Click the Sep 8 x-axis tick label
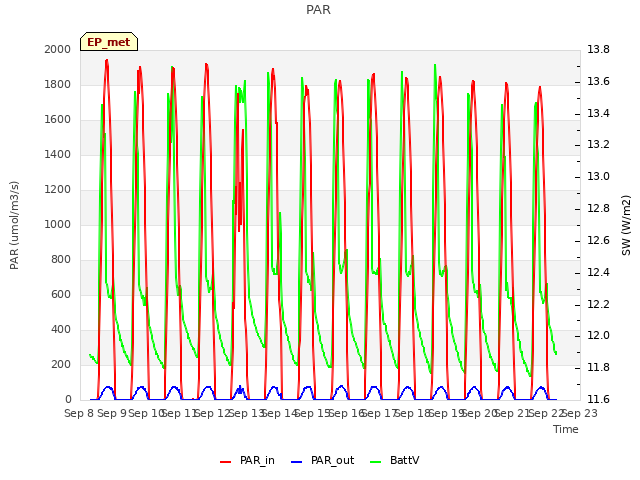The width and height of the screenshot is (640, 480). pyautogui.click(x=79, y=413)
